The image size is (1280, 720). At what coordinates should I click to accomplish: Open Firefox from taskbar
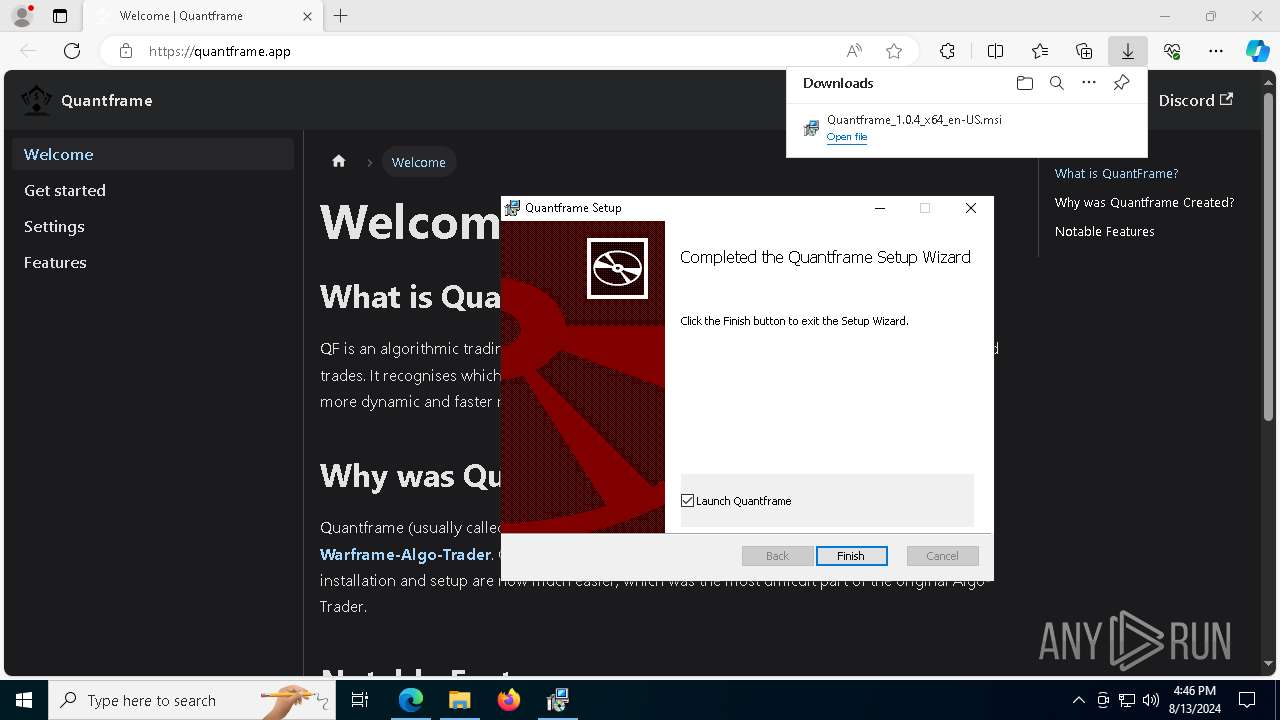508,700
